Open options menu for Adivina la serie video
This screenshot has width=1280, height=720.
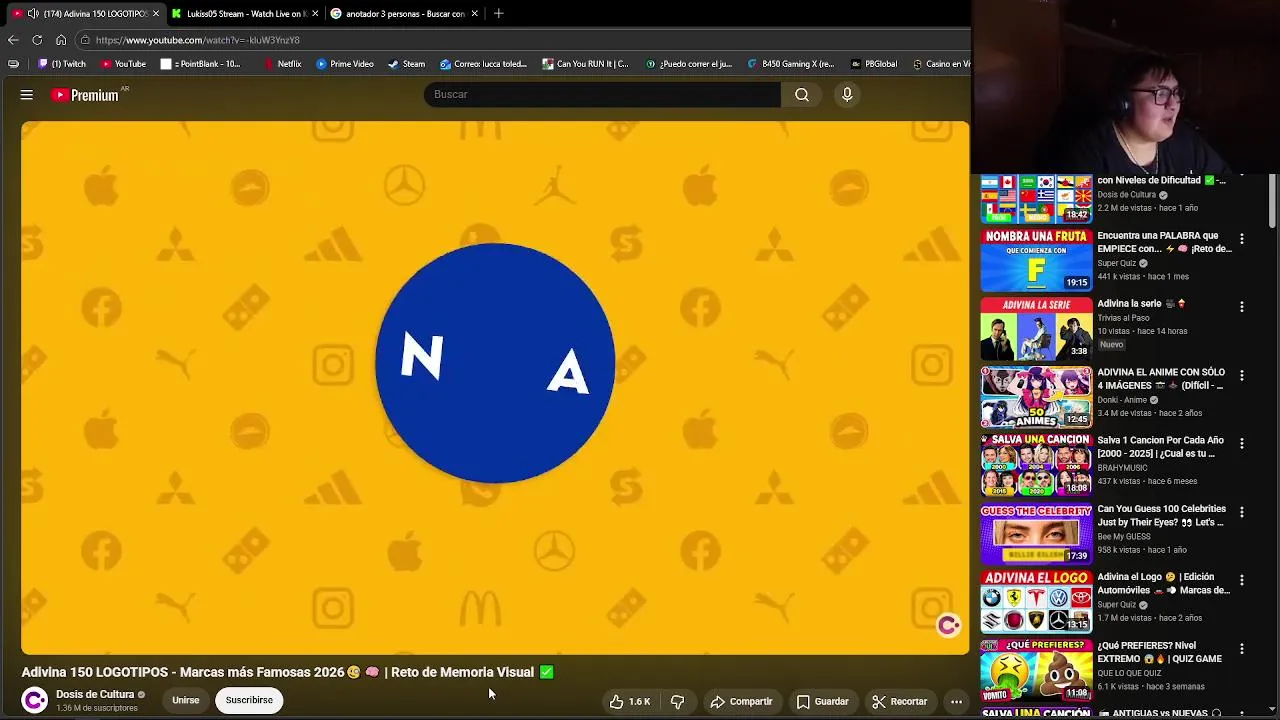coord(1242,307)
